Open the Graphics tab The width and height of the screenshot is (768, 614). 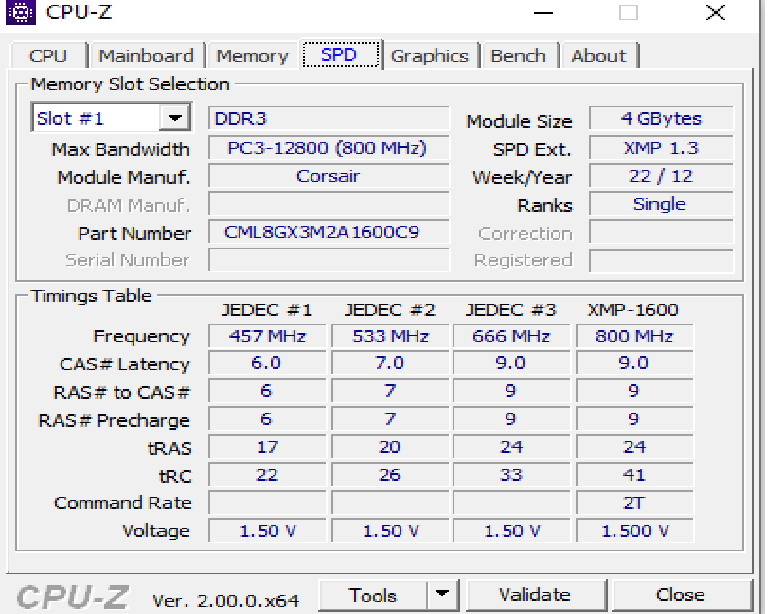tap(430, 56)
